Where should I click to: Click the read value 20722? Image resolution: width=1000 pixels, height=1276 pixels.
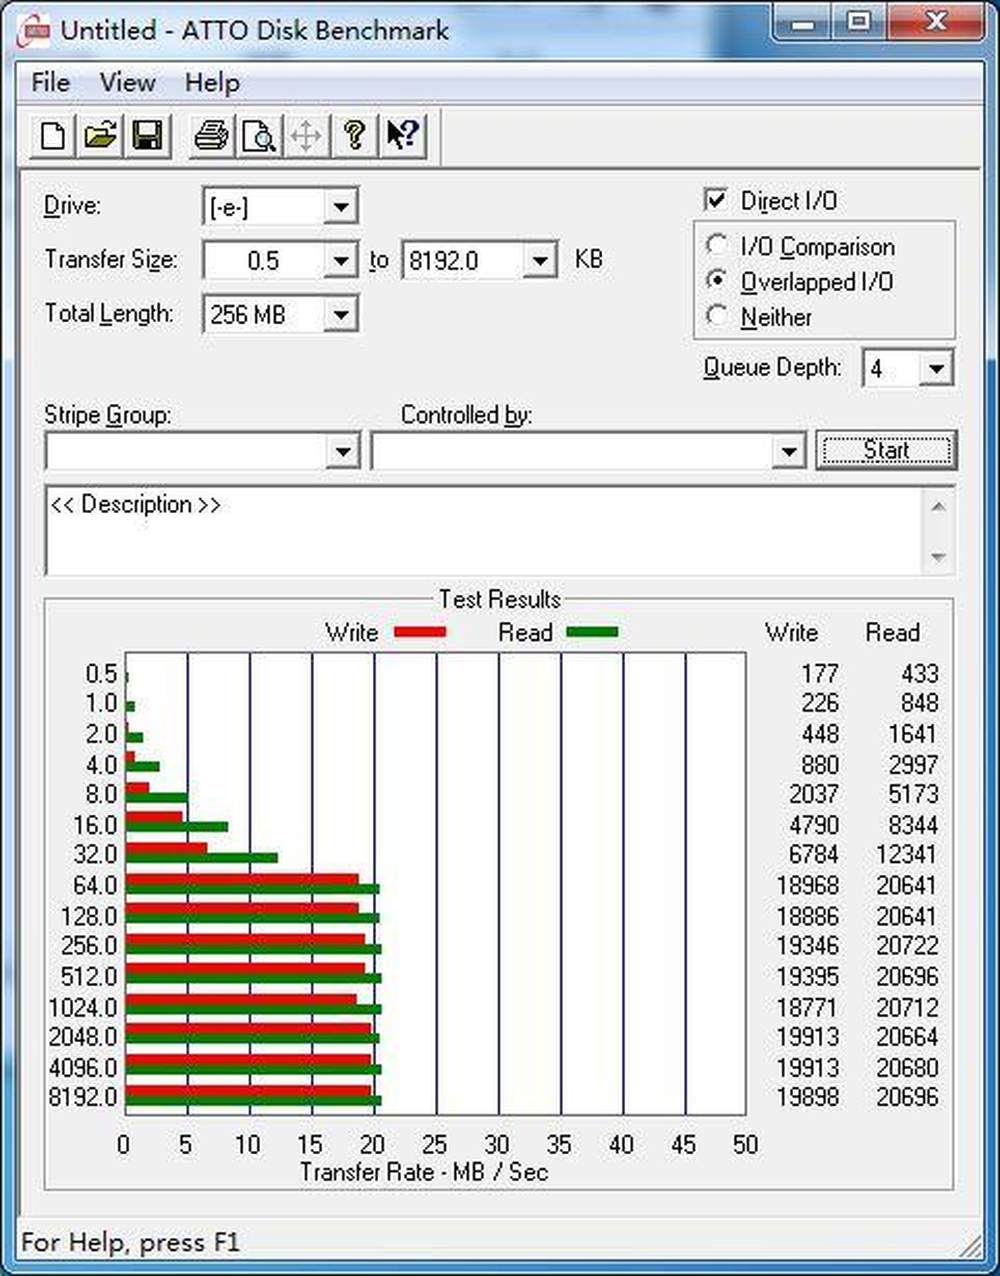pyautogui.click(x=907, y=946)
